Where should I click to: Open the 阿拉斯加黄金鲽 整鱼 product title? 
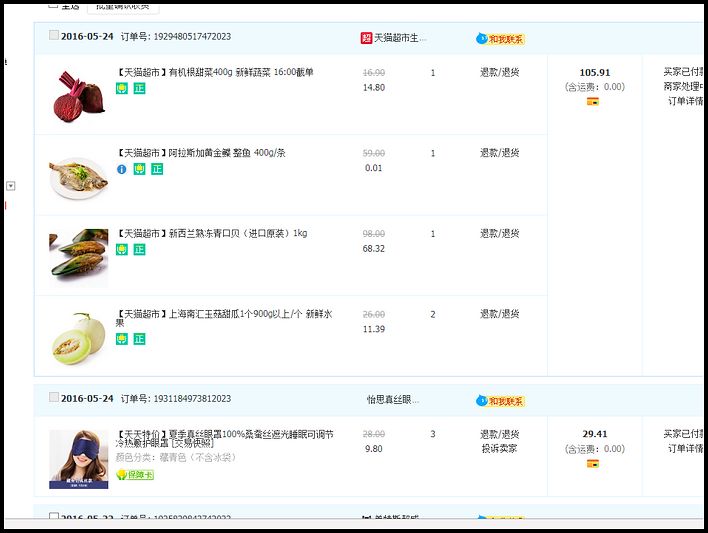click(200, 153)
